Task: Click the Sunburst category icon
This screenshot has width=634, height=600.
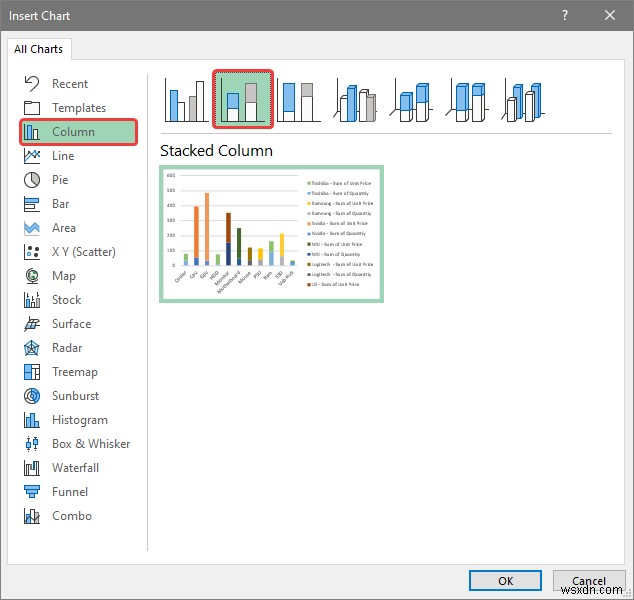Action: [32, 396]
